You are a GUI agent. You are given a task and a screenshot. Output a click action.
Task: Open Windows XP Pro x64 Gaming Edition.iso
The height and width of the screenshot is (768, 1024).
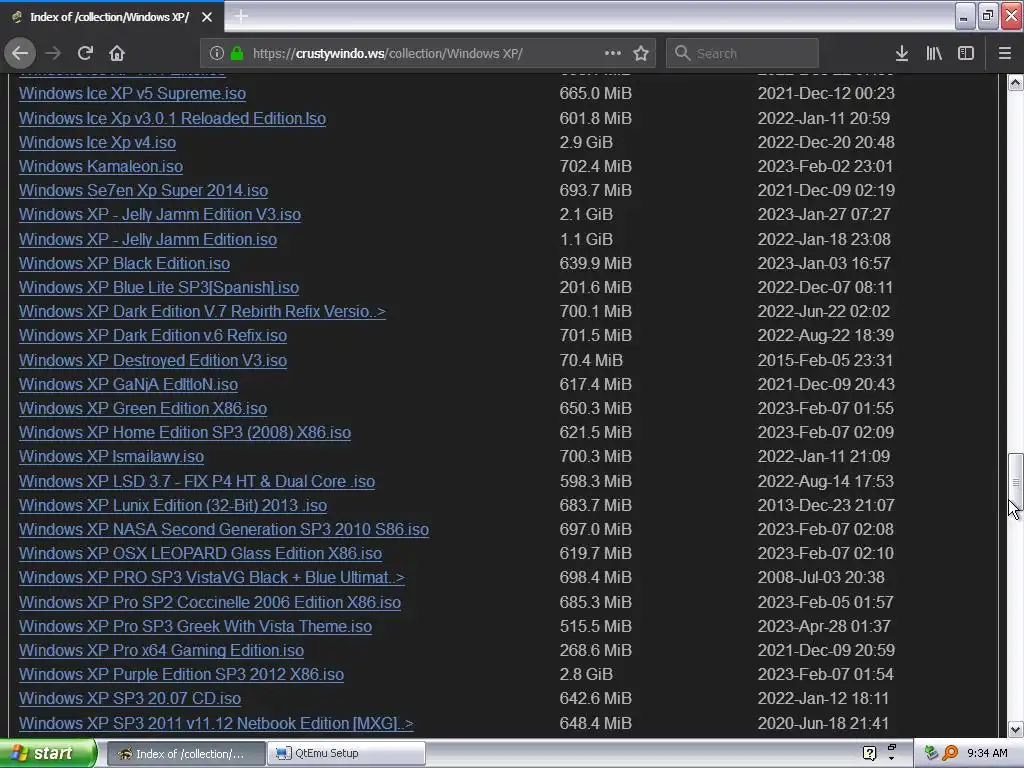point(161,651)
